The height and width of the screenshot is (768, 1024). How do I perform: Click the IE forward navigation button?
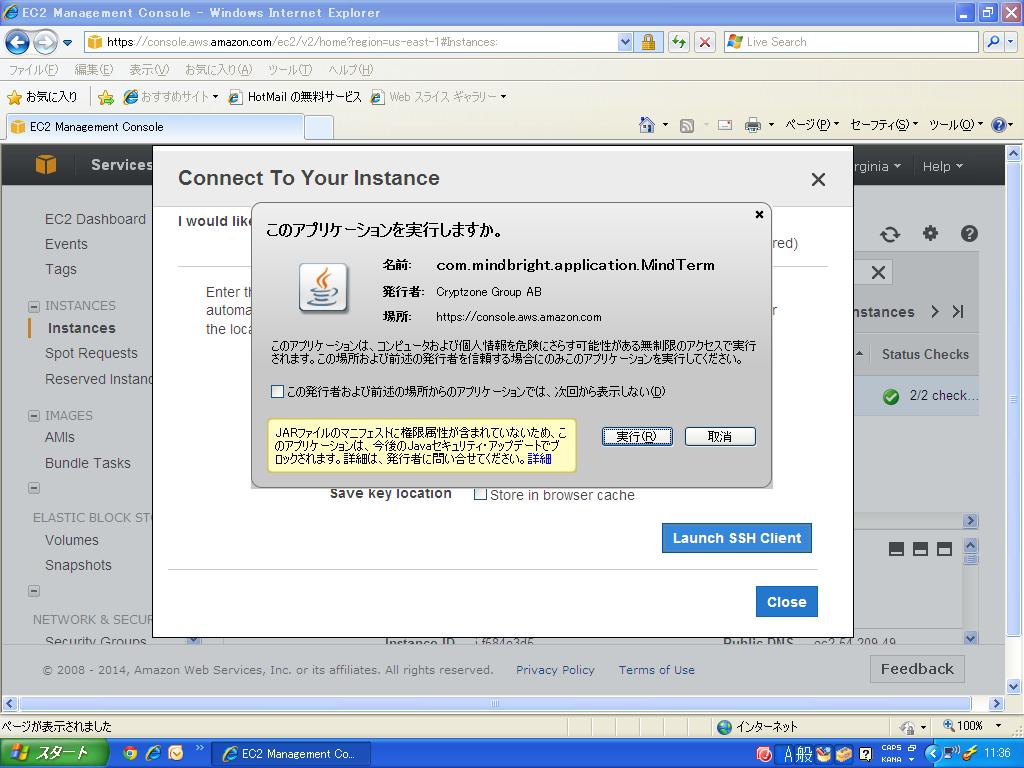pos(44,42)
